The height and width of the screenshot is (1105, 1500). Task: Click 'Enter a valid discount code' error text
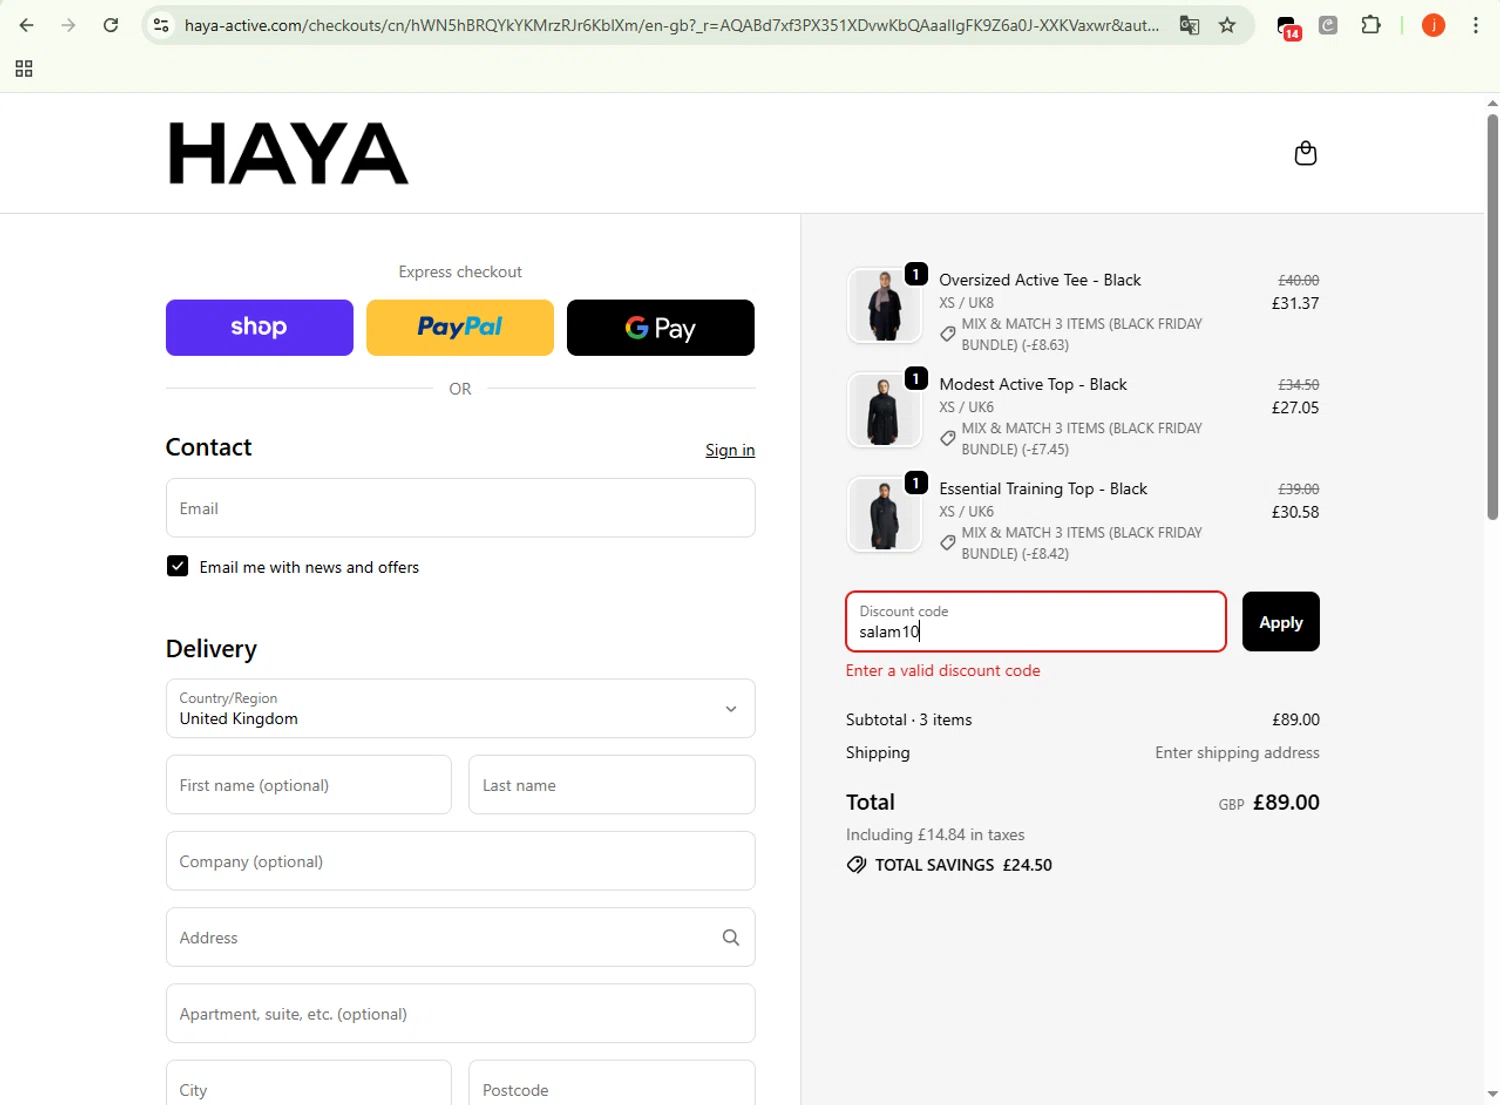coord(943,671)
